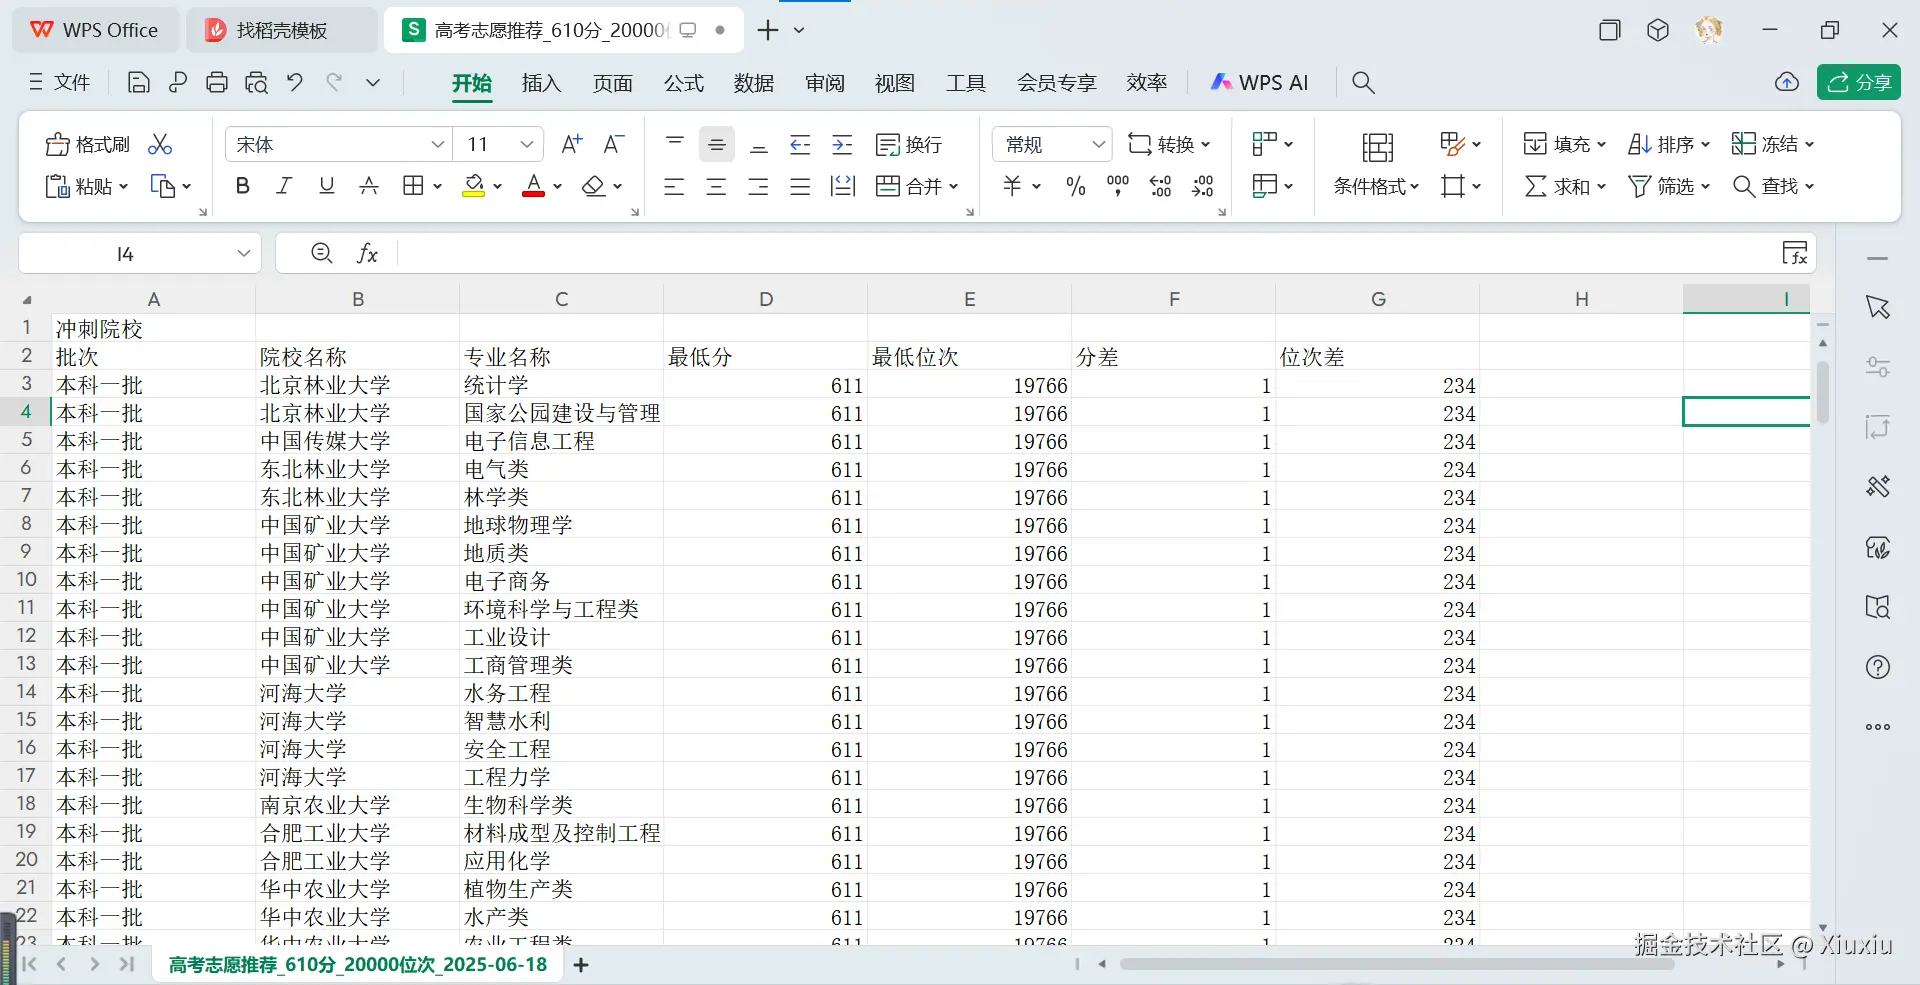
Task: Apply red font color swatch
Action: 534,186
